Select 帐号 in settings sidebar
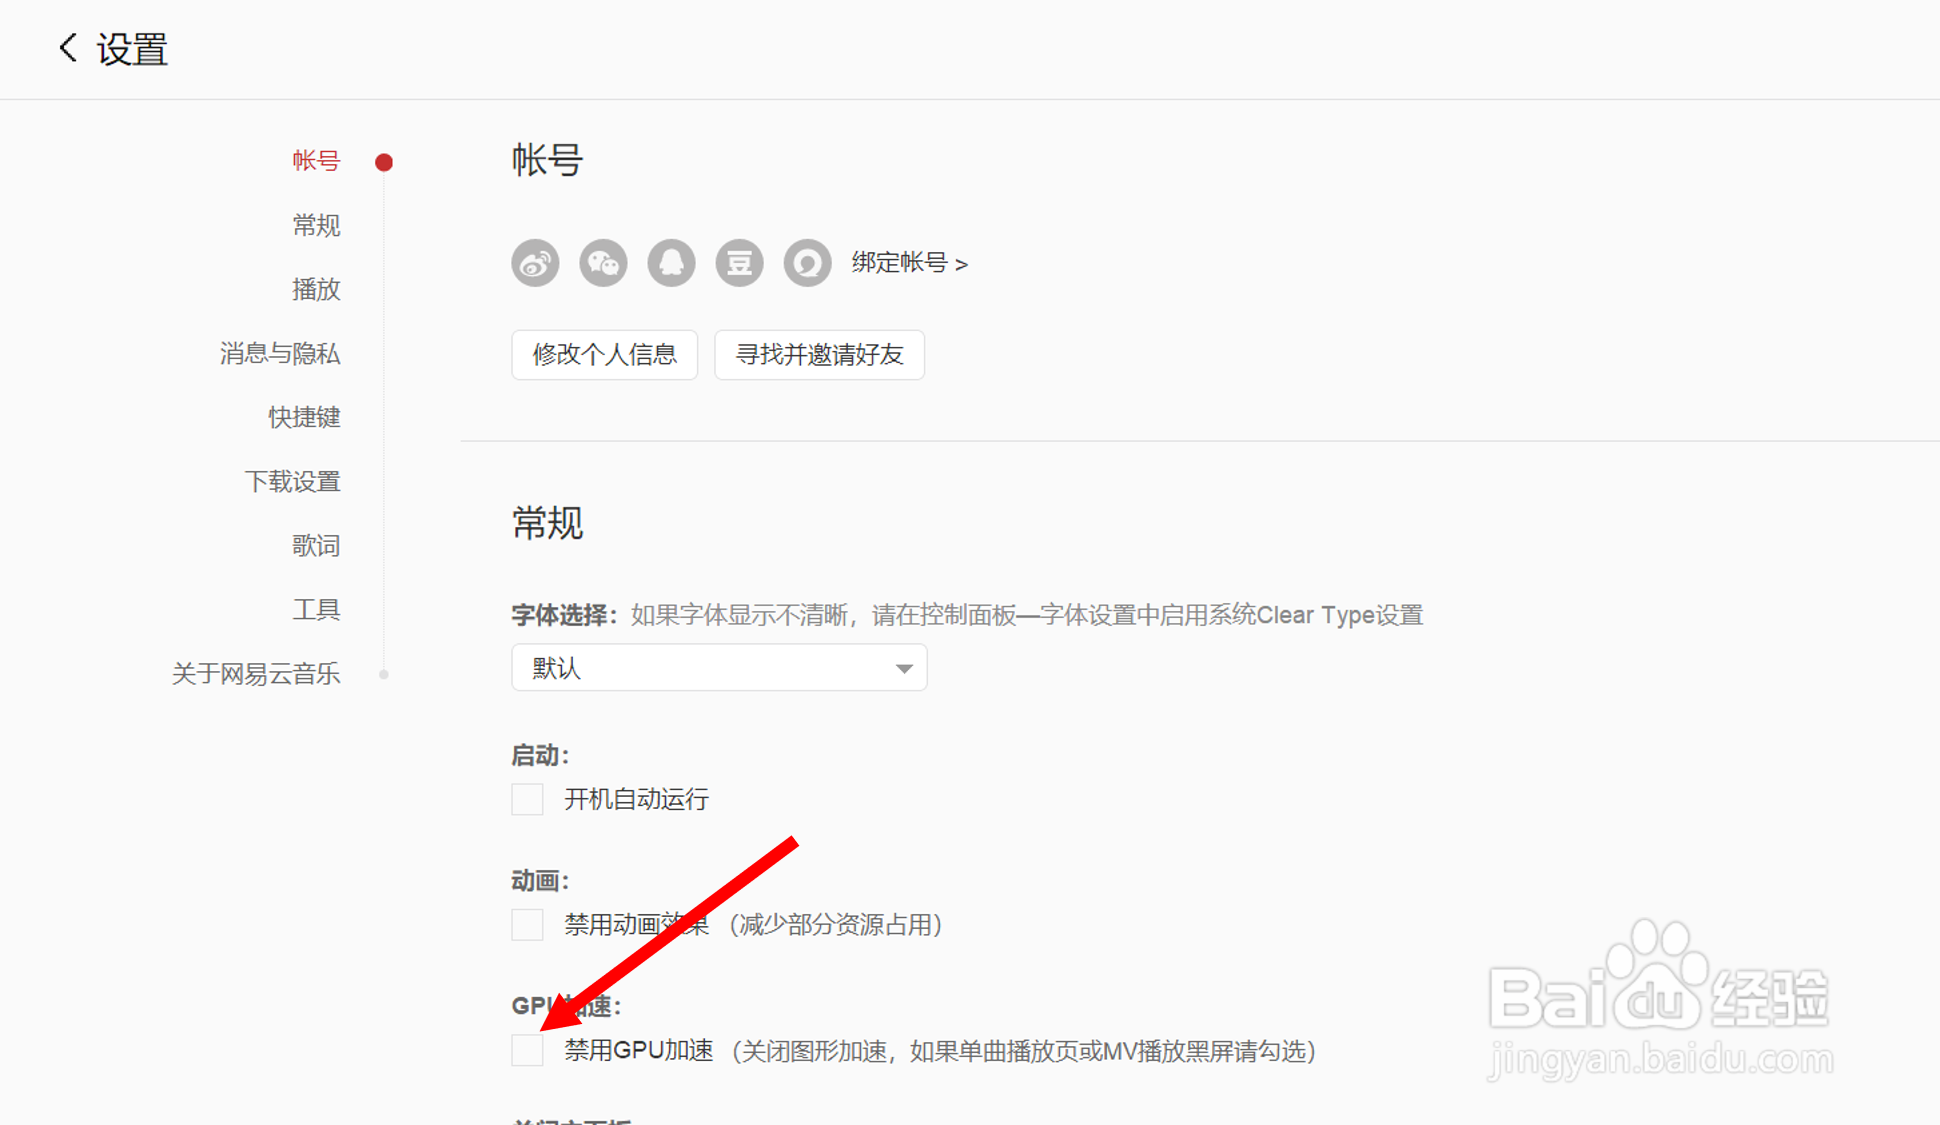The width and height of the screenshot is (1940, 1125). tap(316, 161)
